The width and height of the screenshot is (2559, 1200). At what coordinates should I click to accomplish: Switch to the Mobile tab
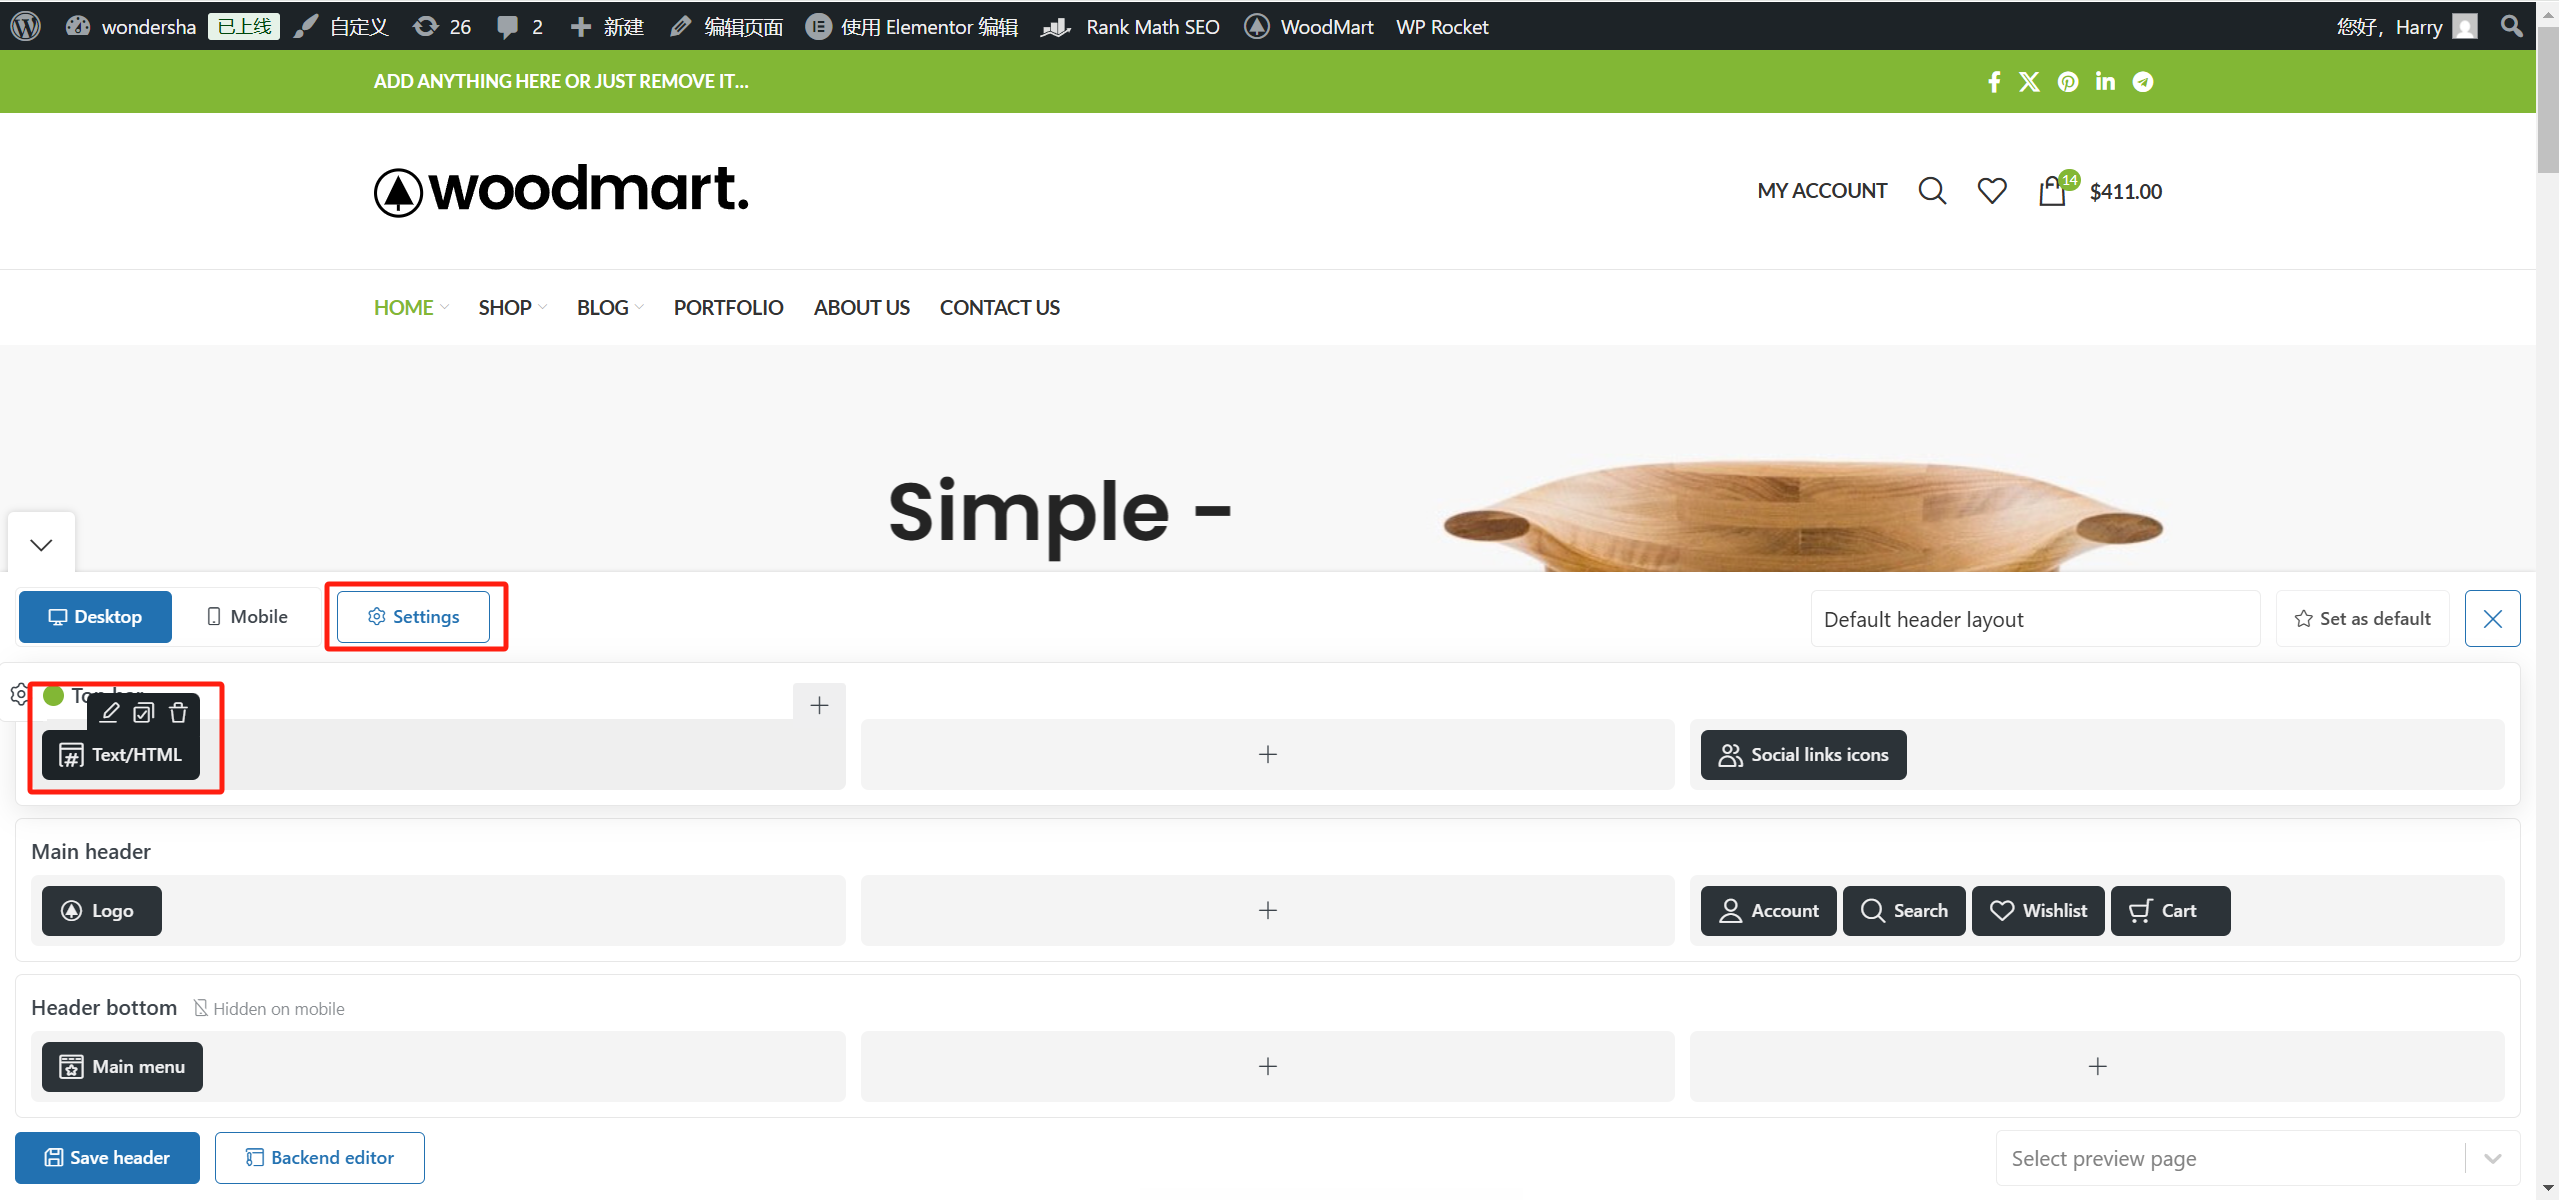click(x=247, y=617)
